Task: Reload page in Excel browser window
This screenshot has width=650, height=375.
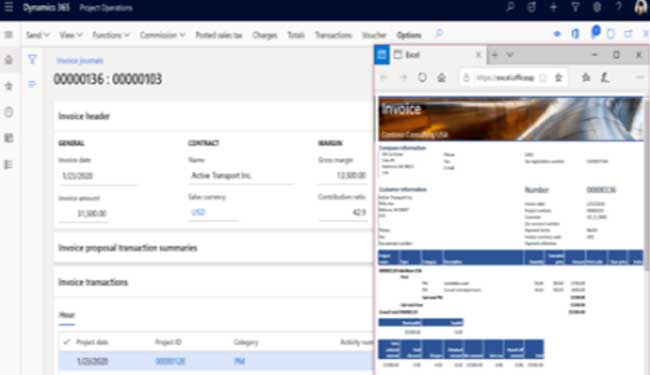Action: tap(422, 77)
